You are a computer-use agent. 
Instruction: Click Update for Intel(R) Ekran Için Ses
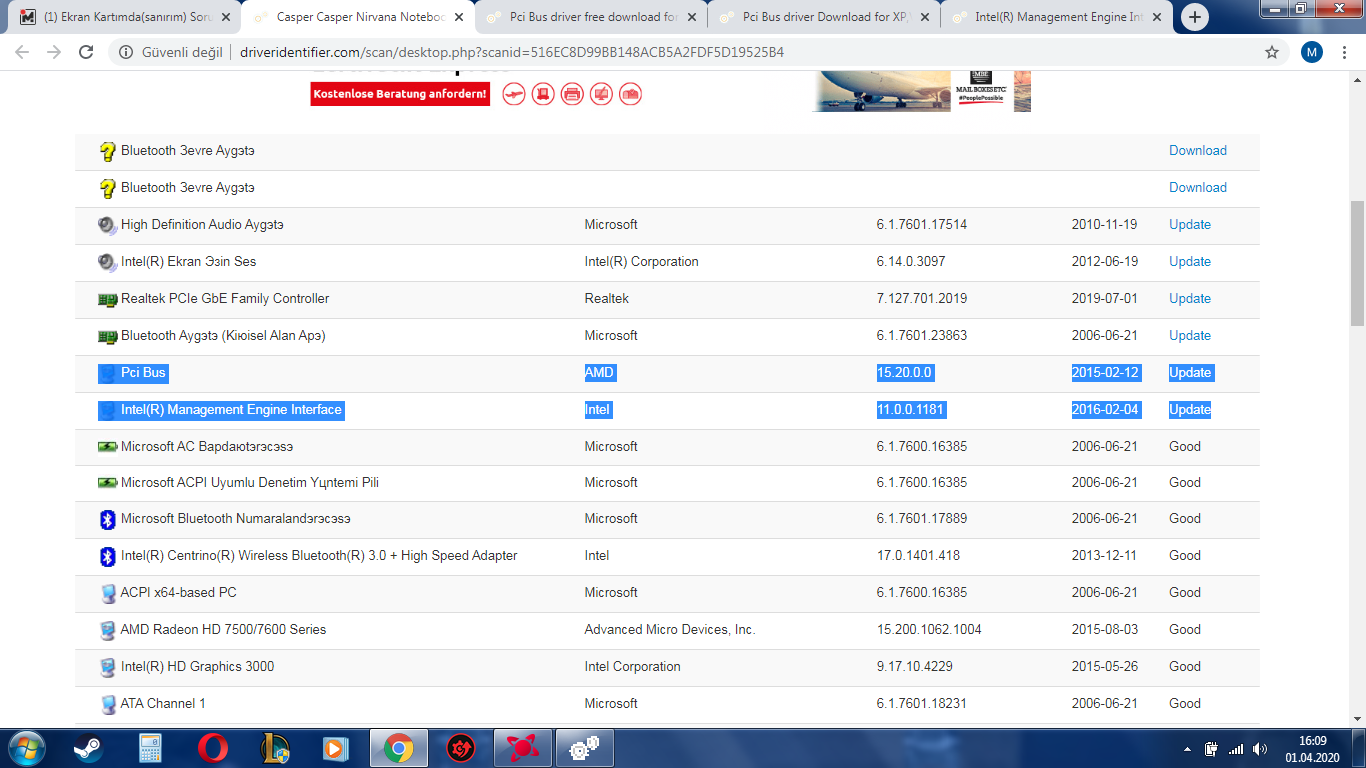[x=1190, y=262]
